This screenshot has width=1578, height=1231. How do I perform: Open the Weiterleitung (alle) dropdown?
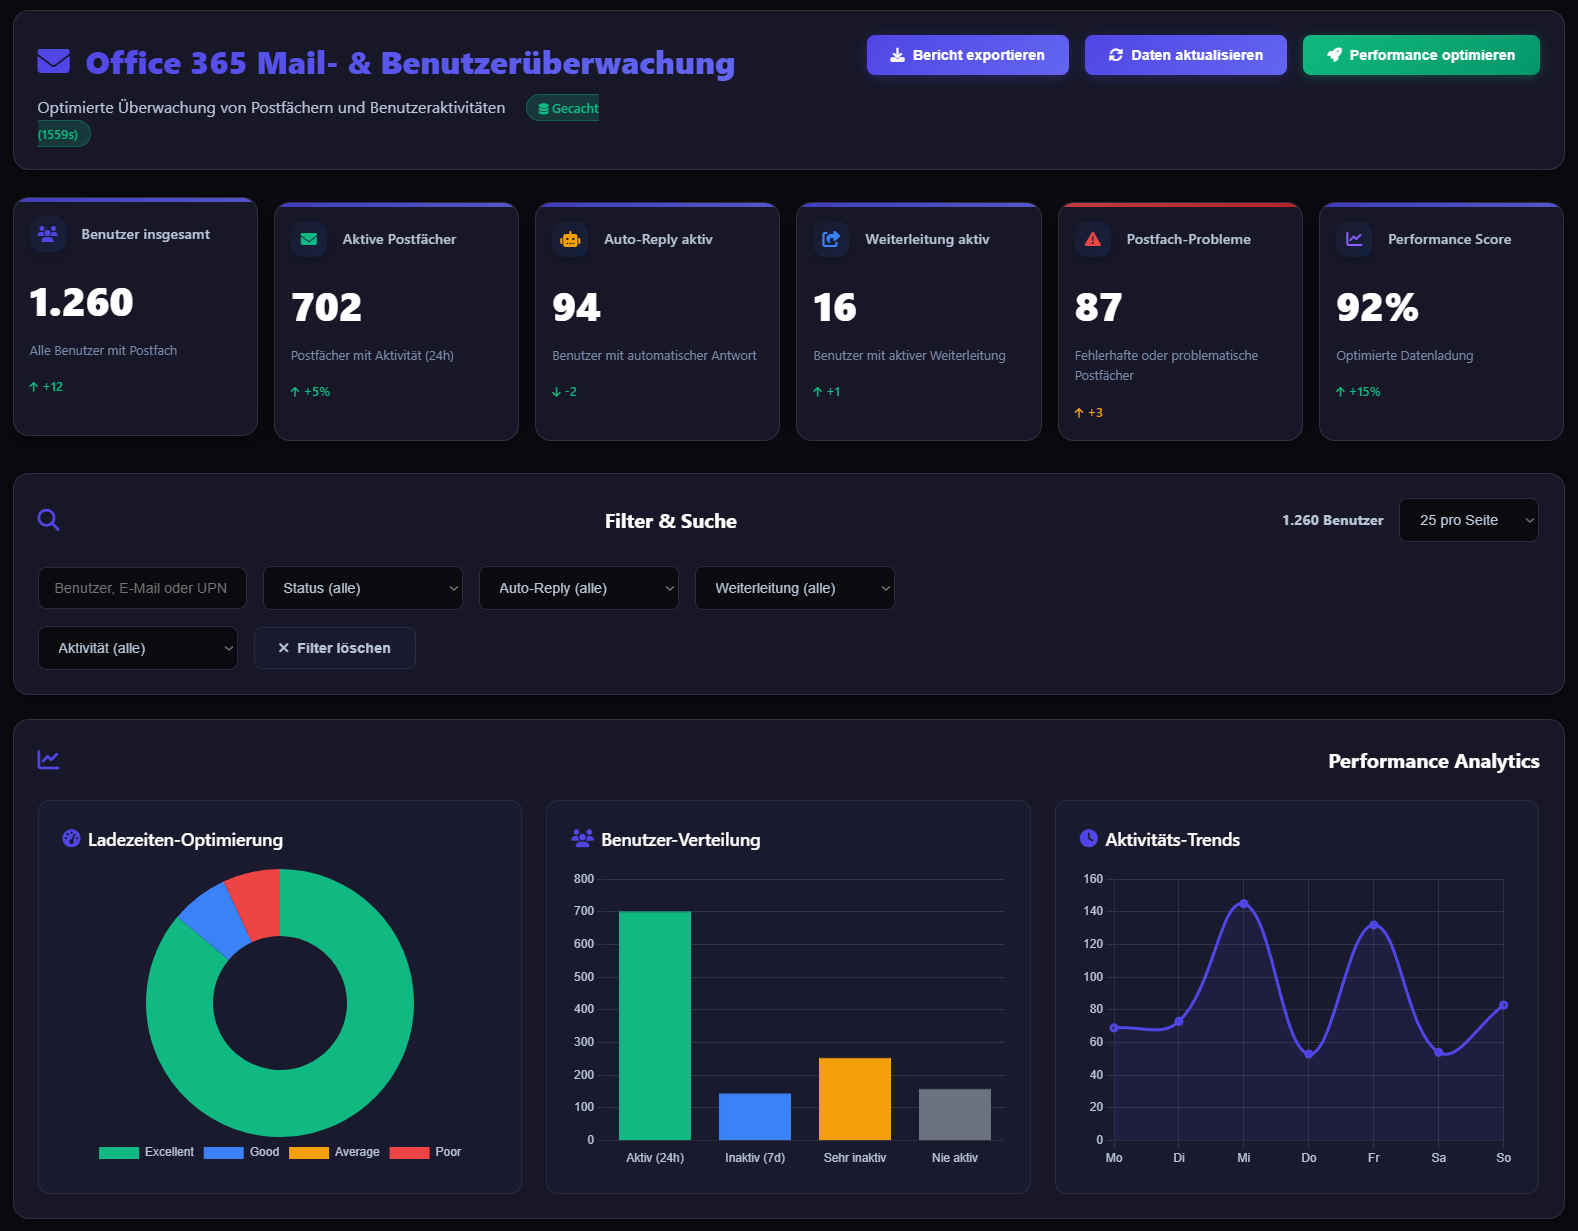click(794, 588)
